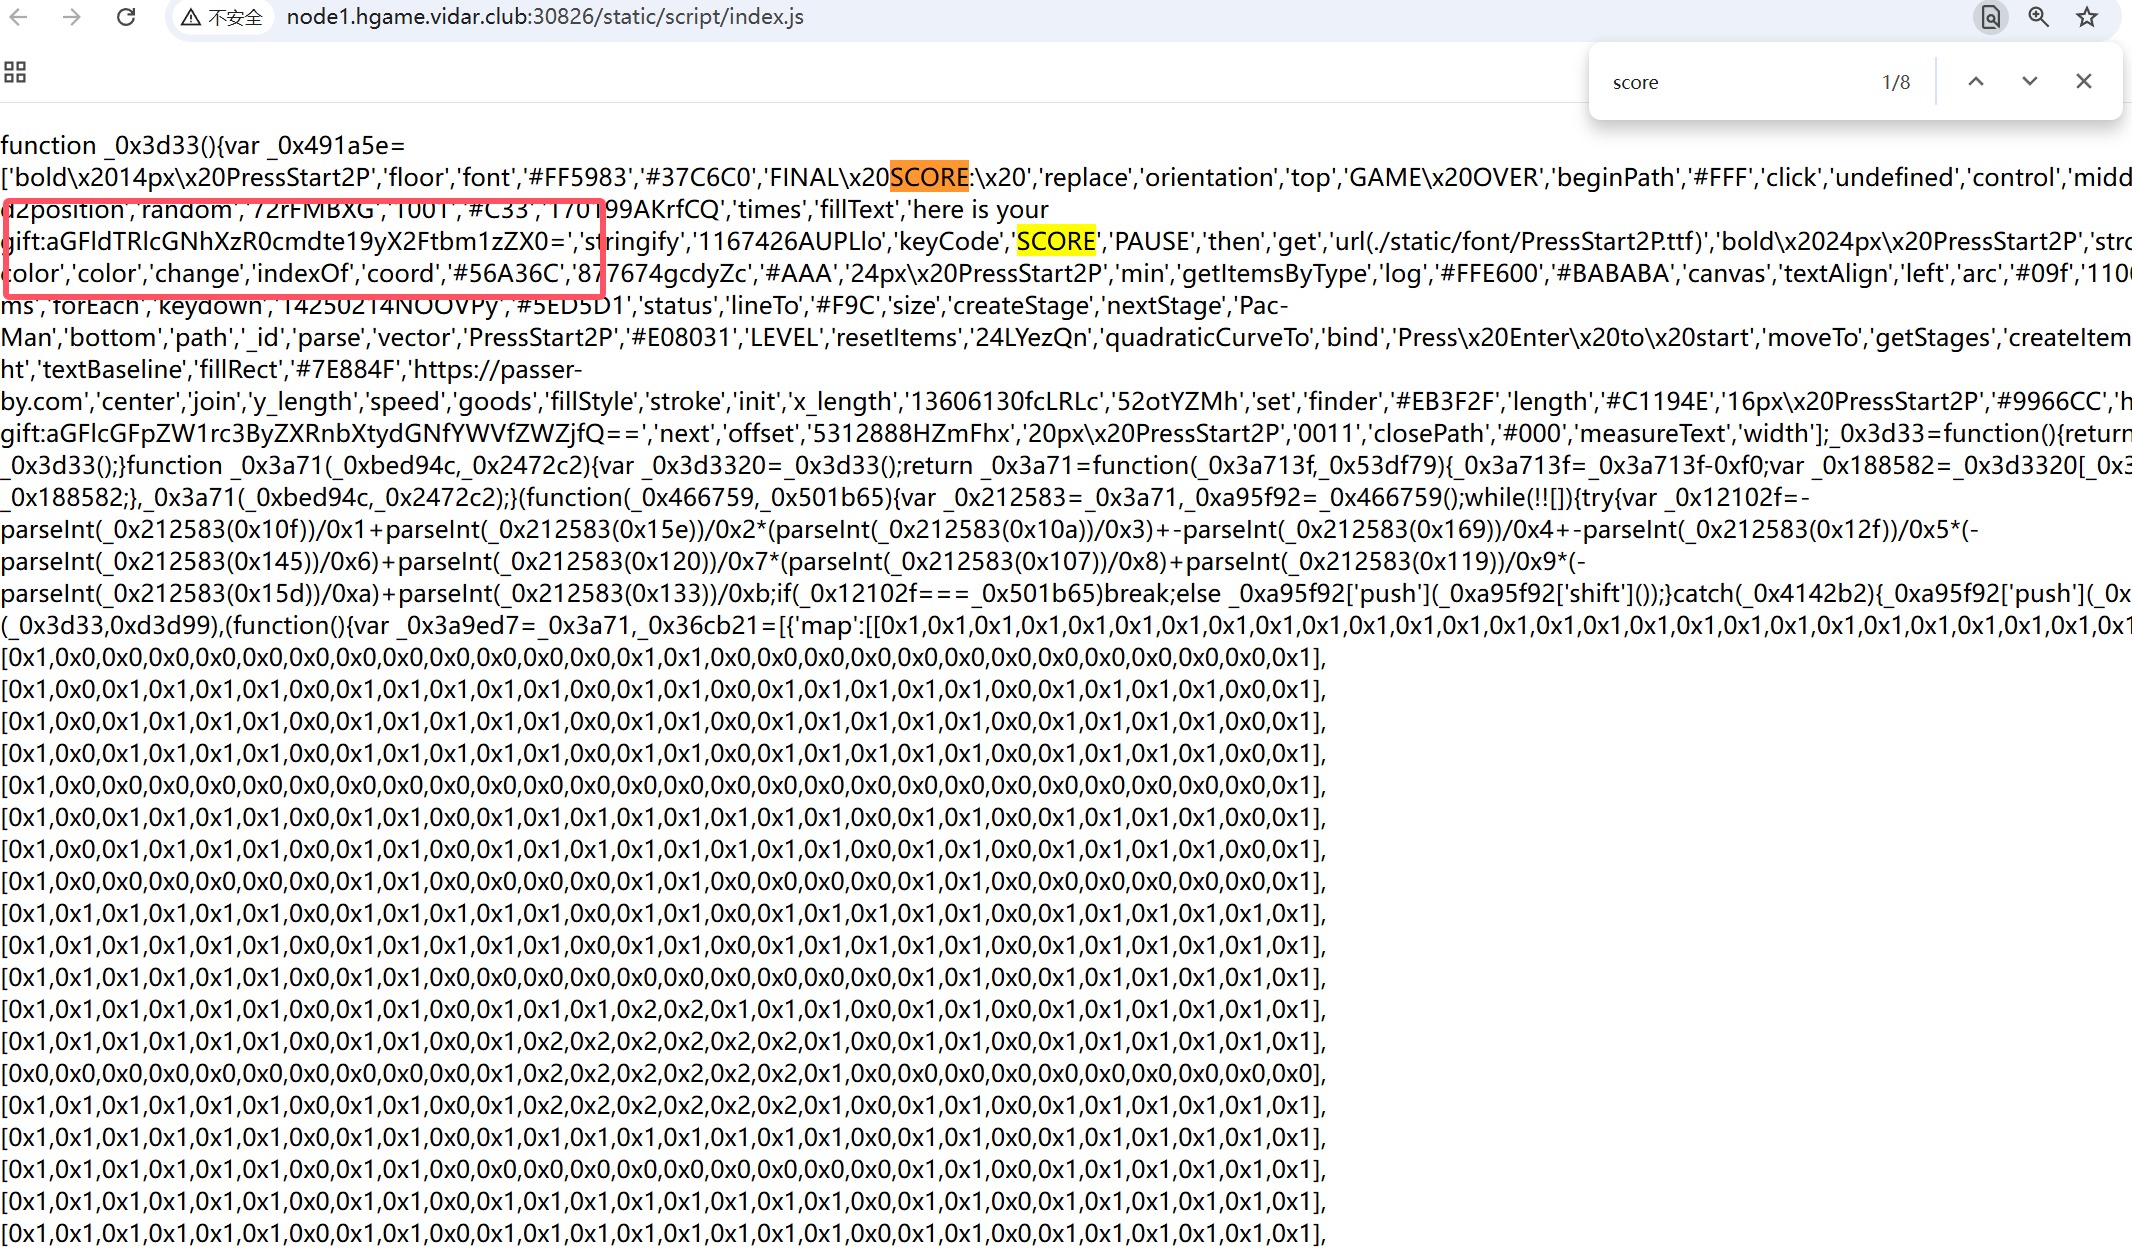This screenshot has height=1253, width=2132.
Task: Click the find-in-page document icon
Action: tap(1990, 17)
